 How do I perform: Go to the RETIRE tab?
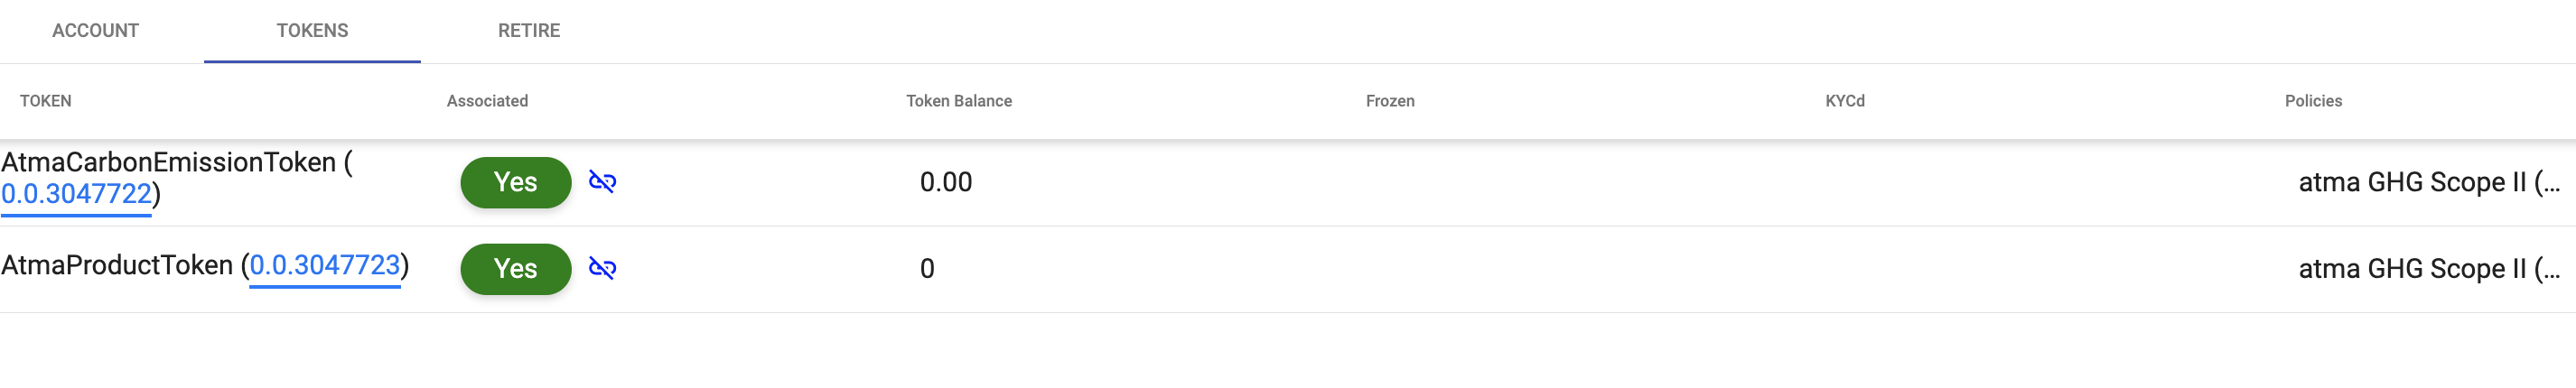(529, 31)
